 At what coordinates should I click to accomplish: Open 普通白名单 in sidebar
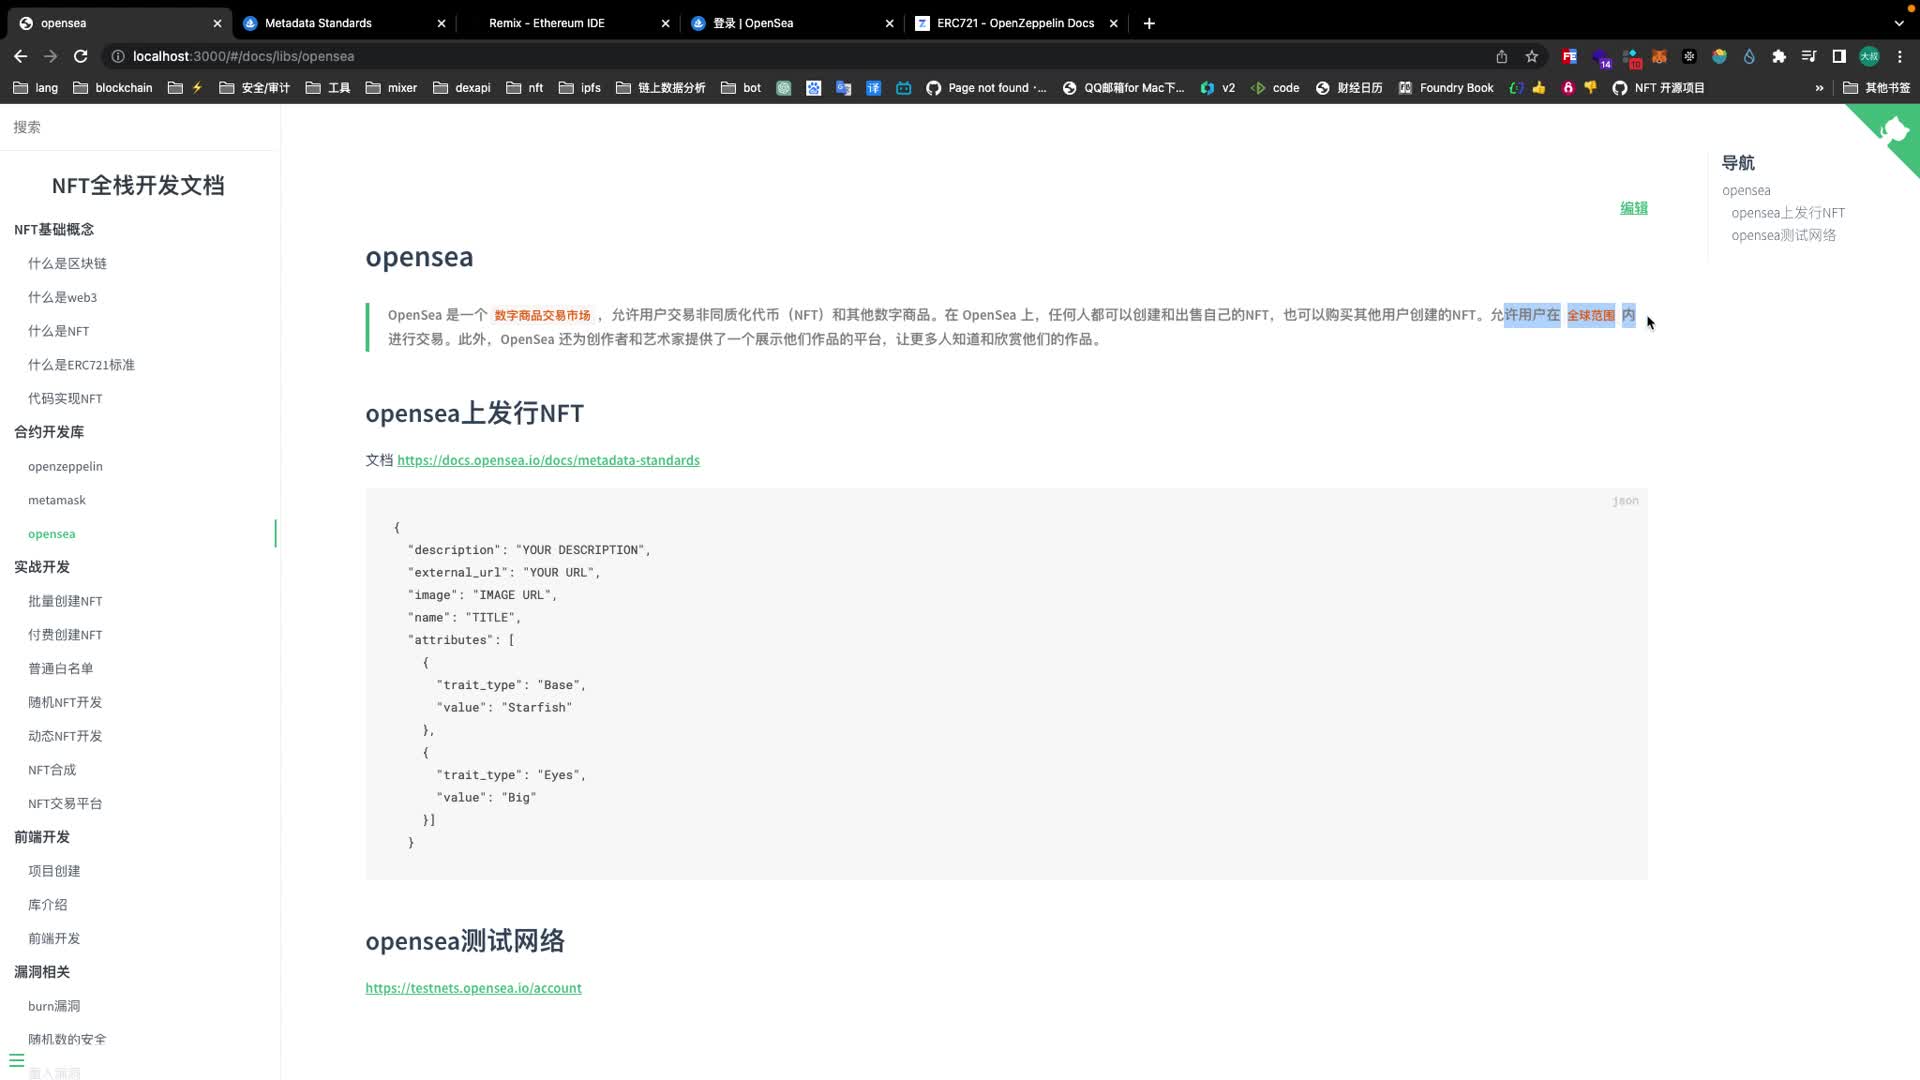60,669
